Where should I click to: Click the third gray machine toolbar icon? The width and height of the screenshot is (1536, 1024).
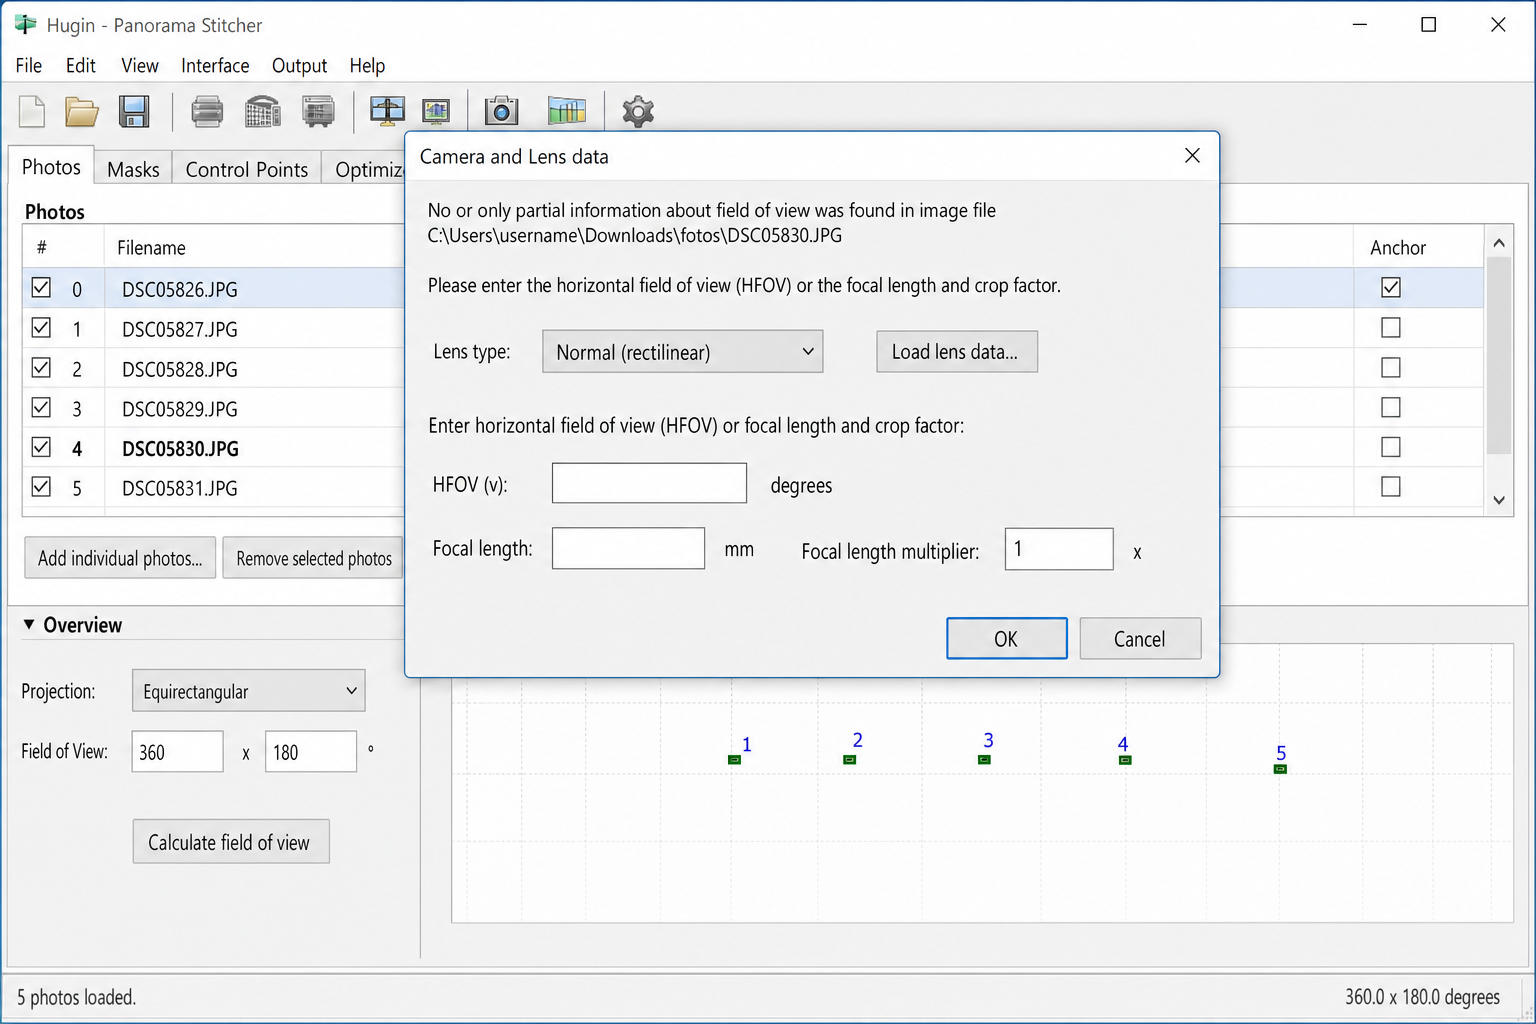[318, 111]
